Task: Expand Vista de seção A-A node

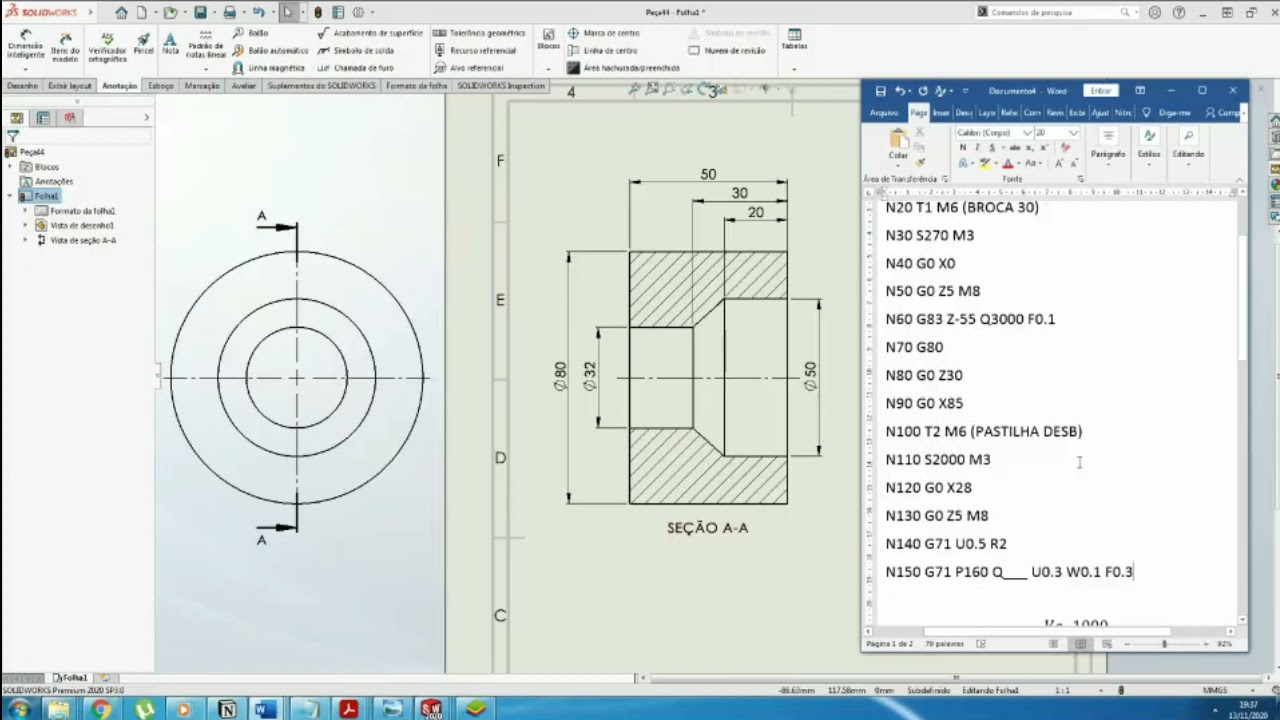Action: (x=25, y=240)
